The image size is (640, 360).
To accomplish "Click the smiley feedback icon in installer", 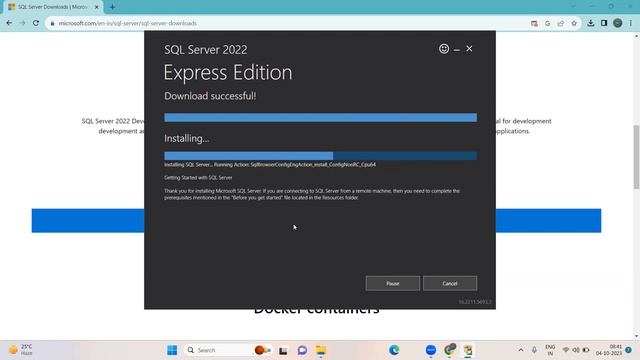I will pyautogui.click(x=444, y=49).
